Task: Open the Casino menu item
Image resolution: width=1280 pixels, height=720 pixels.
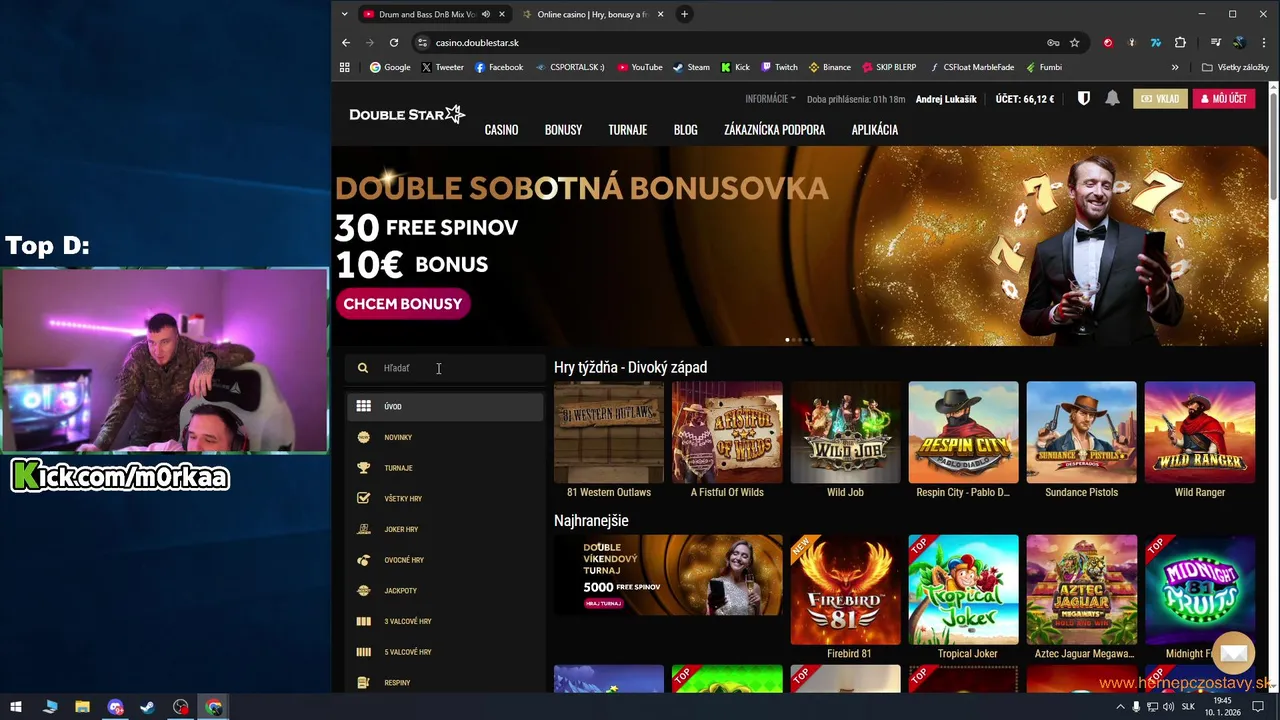Action: click(x=501, y=130)
